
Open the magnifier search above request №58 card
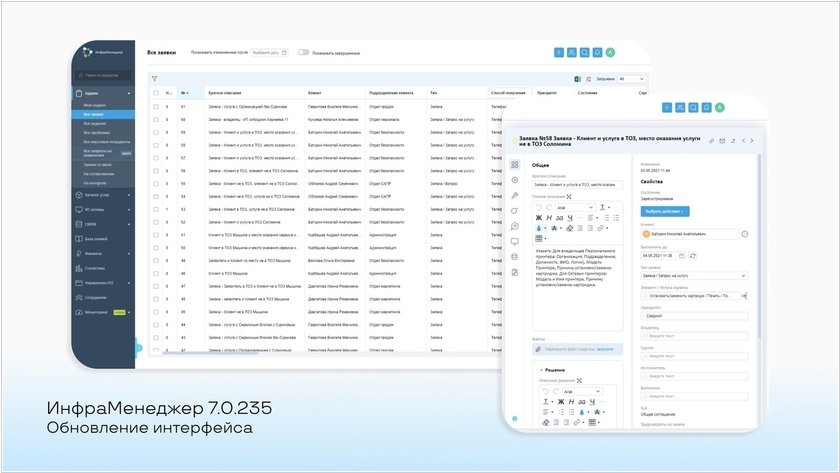point(693,108)
